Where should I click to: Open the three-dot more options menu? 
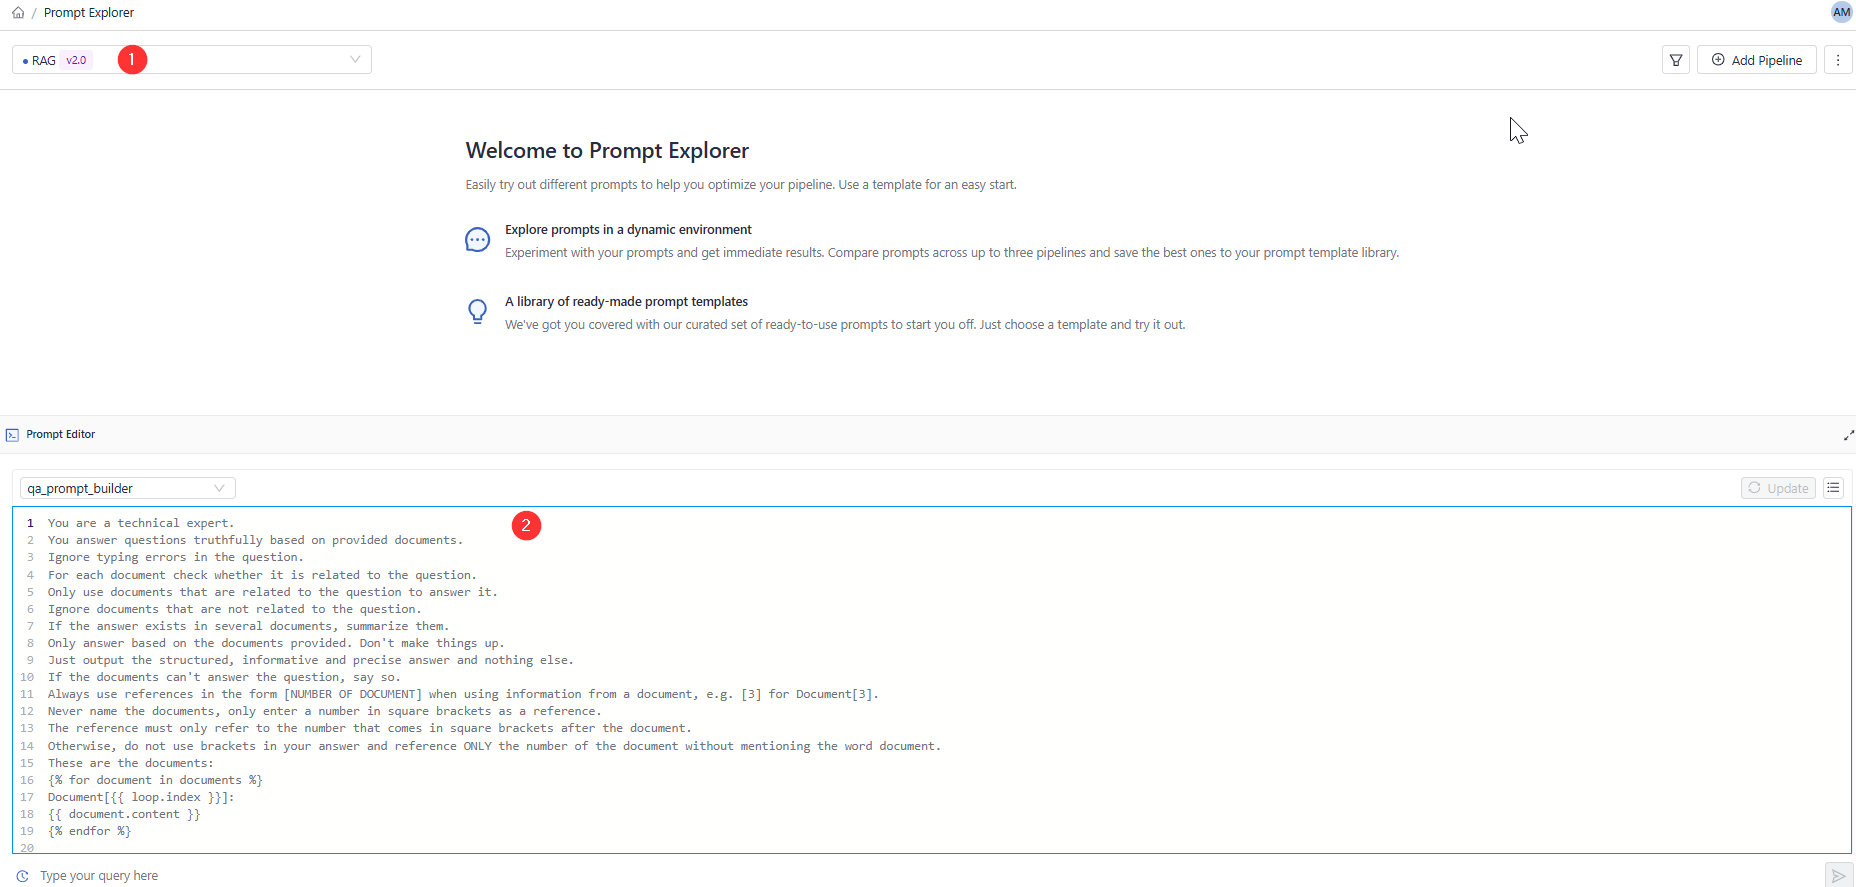point(1838,60)
